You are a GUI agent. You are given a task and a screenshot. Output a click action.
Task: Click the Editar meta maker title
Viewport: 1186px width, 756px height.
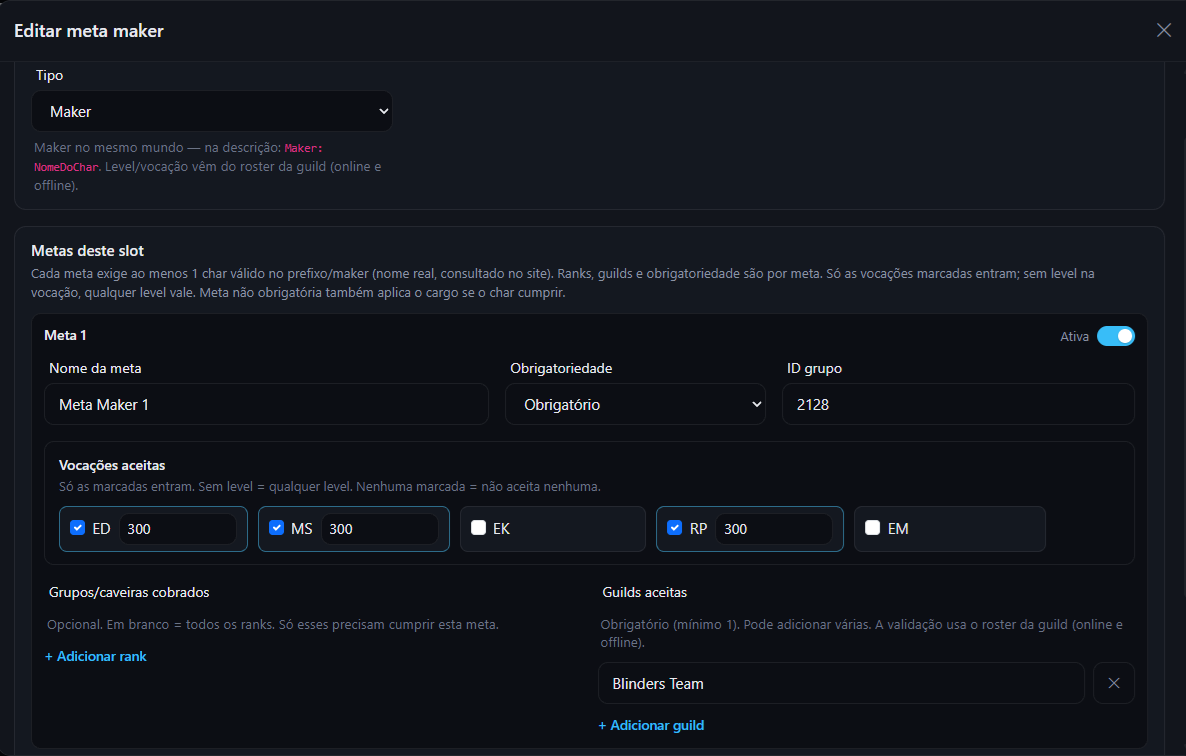pyautogui.click(x=88, y=31)
